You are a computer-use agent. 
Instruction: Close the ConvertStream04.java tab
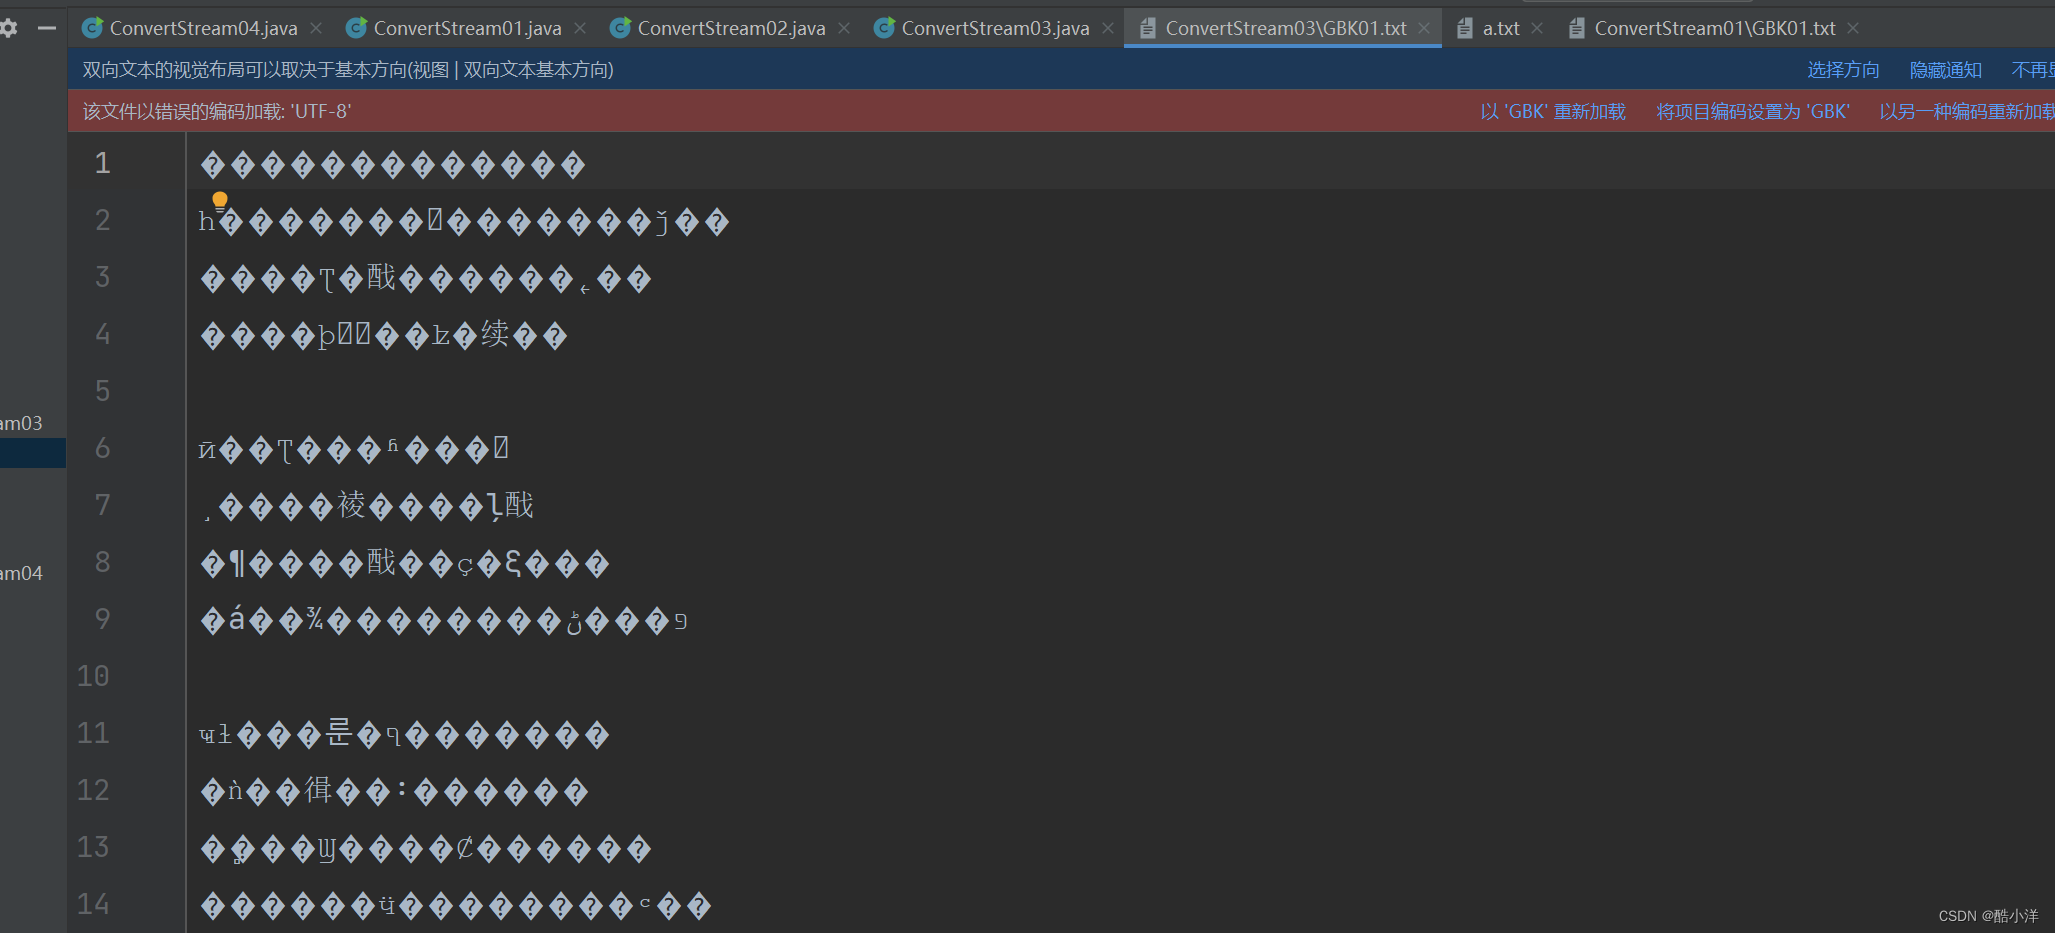[316, 28]
